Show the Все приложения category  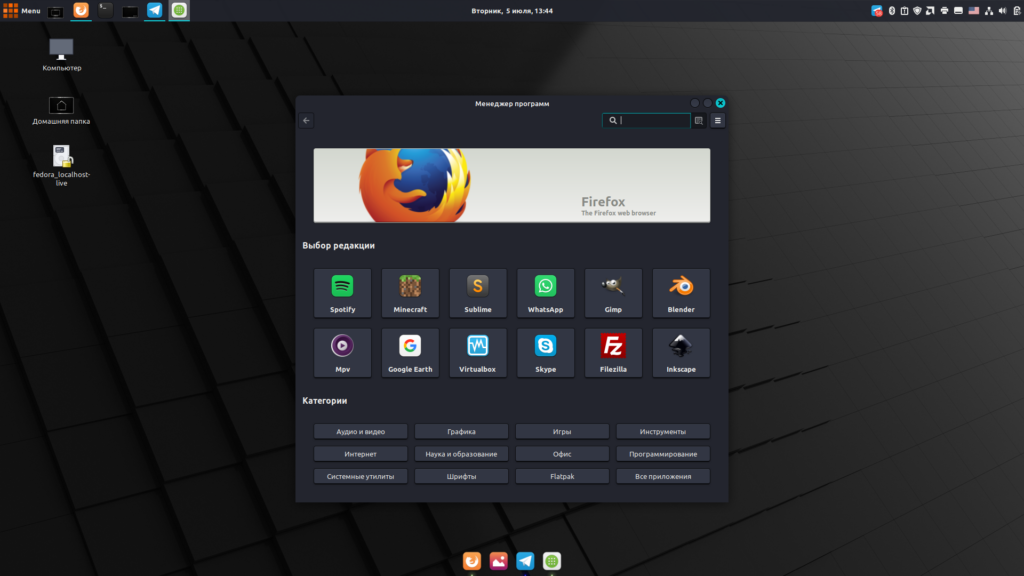(663, 477)
